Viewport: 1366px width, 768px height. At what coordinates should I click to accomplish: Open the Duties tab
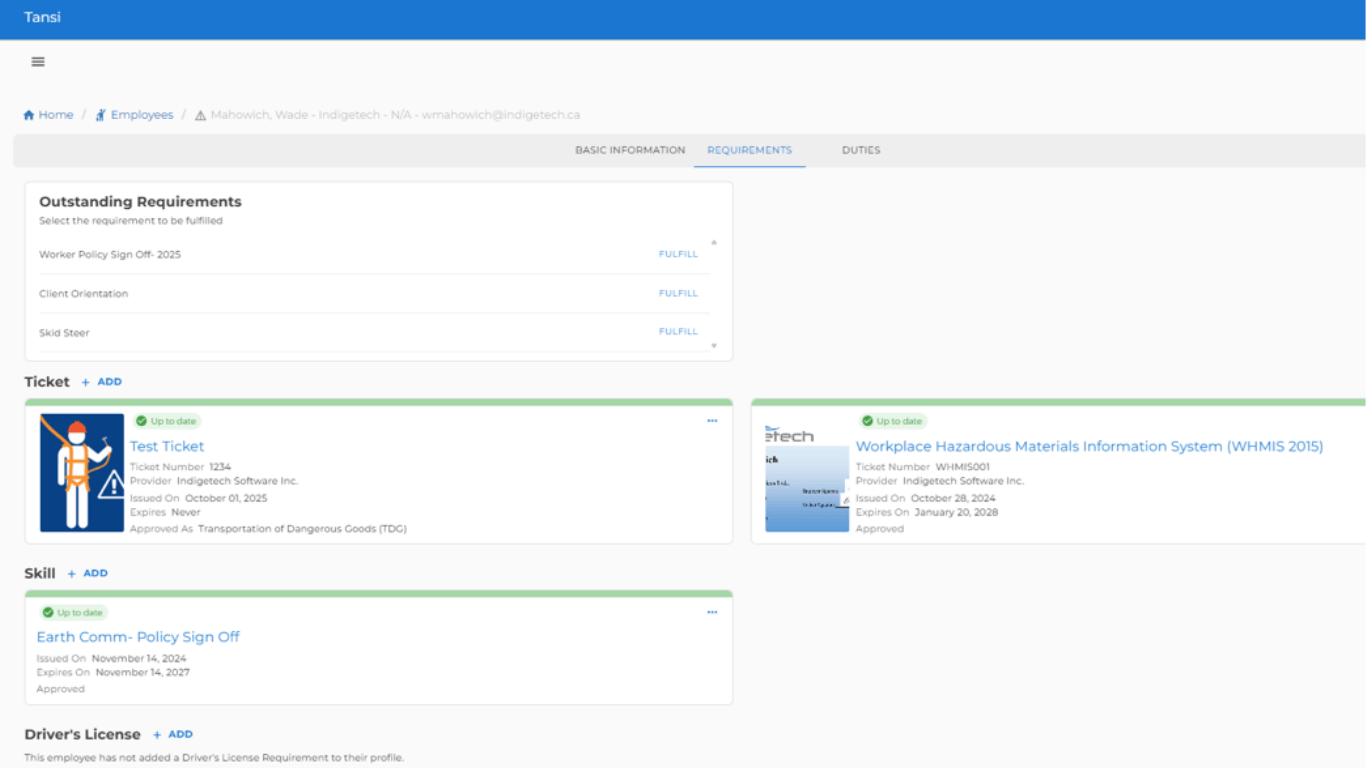click(x=861, y=150)
